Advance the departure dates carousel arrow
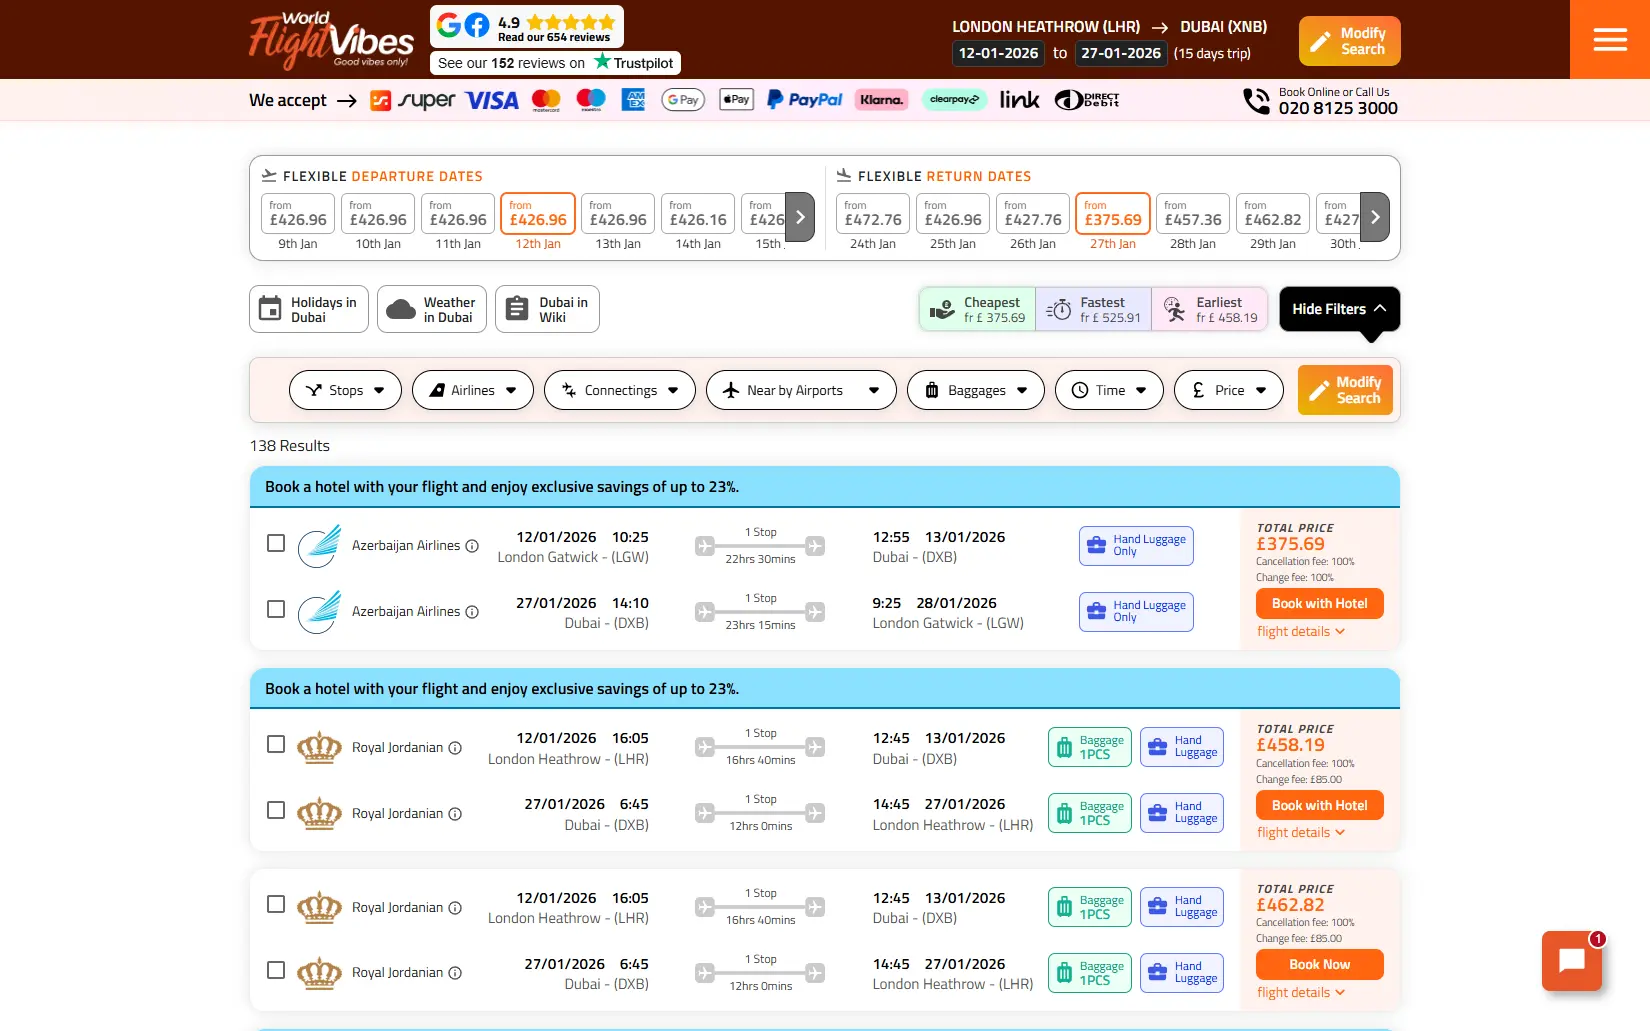This screenshot has width=1650, height=1031. pos(799,217)
